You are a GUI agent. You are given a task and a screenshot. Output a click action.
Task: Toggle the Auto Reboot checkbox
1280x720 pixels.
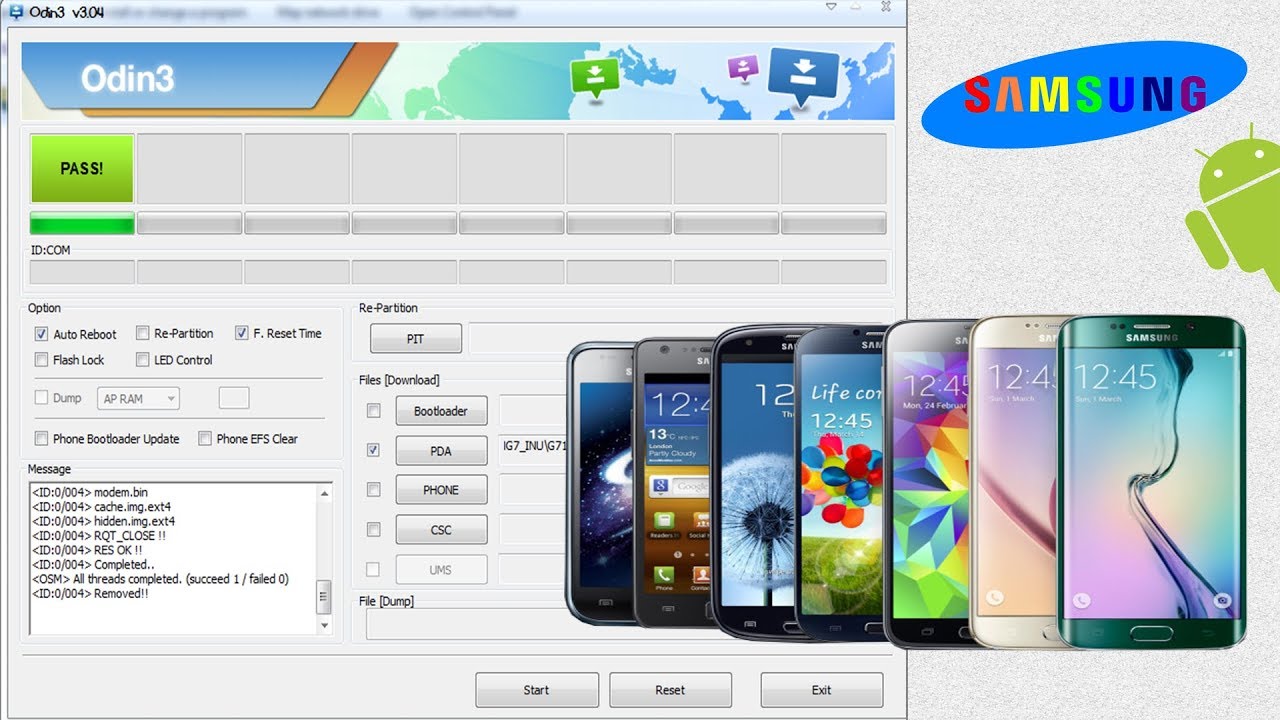click(x=41, y=334)
